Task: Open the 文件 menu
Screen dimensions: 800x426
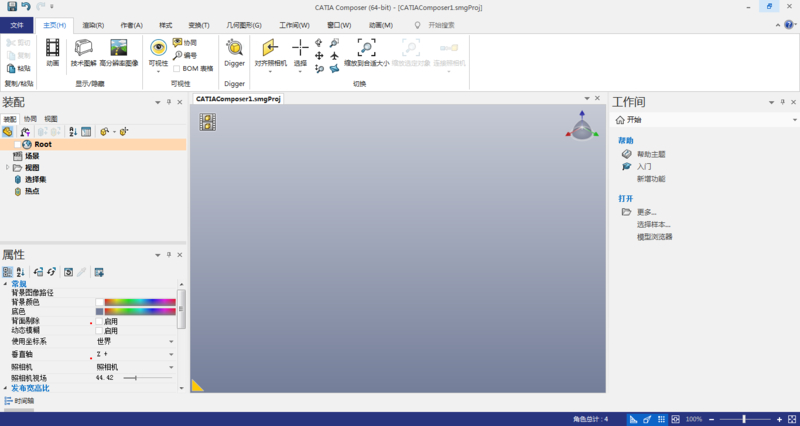Action: click(x=17, y=25)
